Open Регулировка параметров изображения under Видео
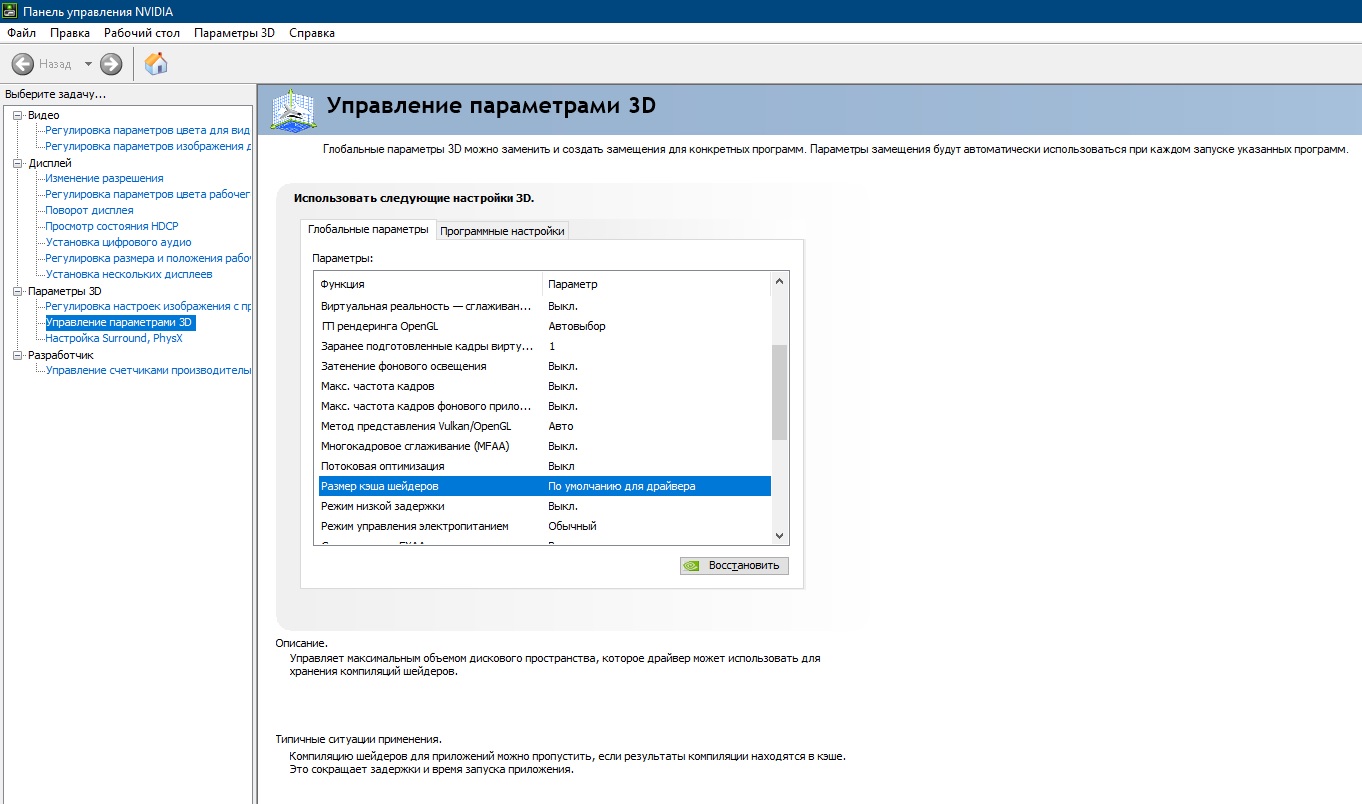 click(x=148, y=147)
